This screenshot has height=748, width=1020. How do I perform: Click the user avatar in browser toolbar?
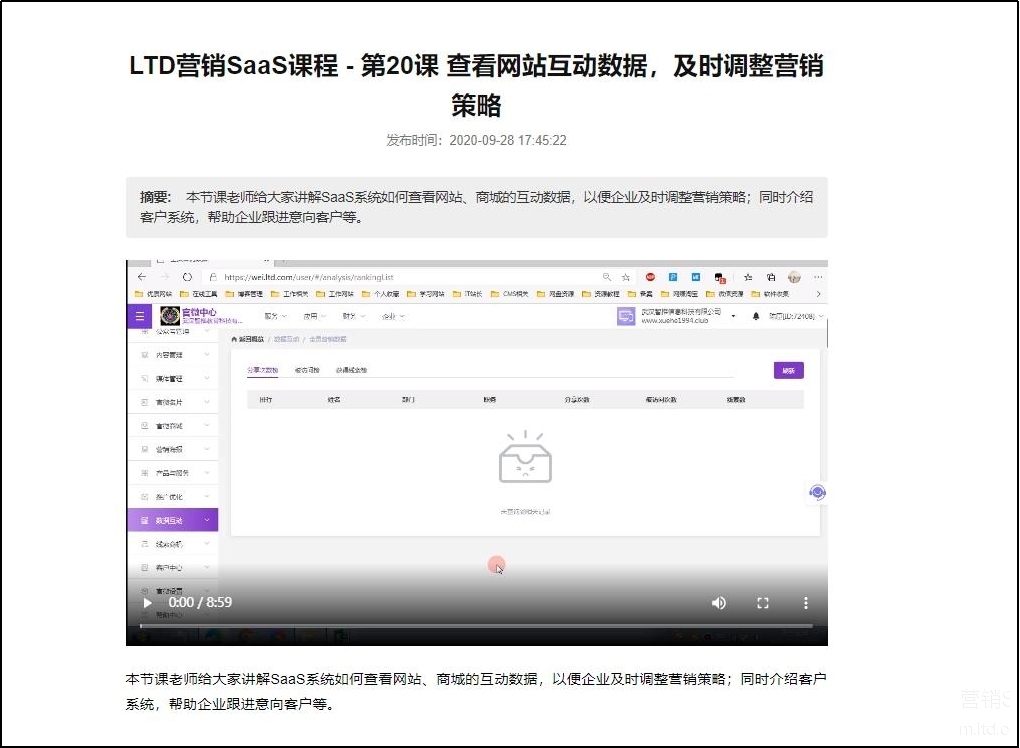794,277
